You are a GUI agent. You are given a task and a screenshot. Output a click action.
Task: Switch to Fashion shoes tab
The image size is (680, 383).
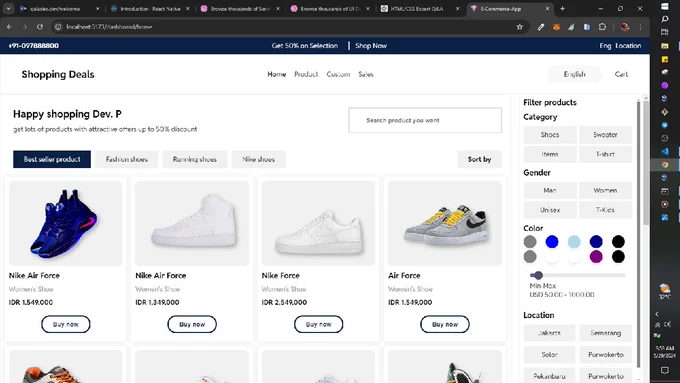pyautogui.click(x=127, y=159)
